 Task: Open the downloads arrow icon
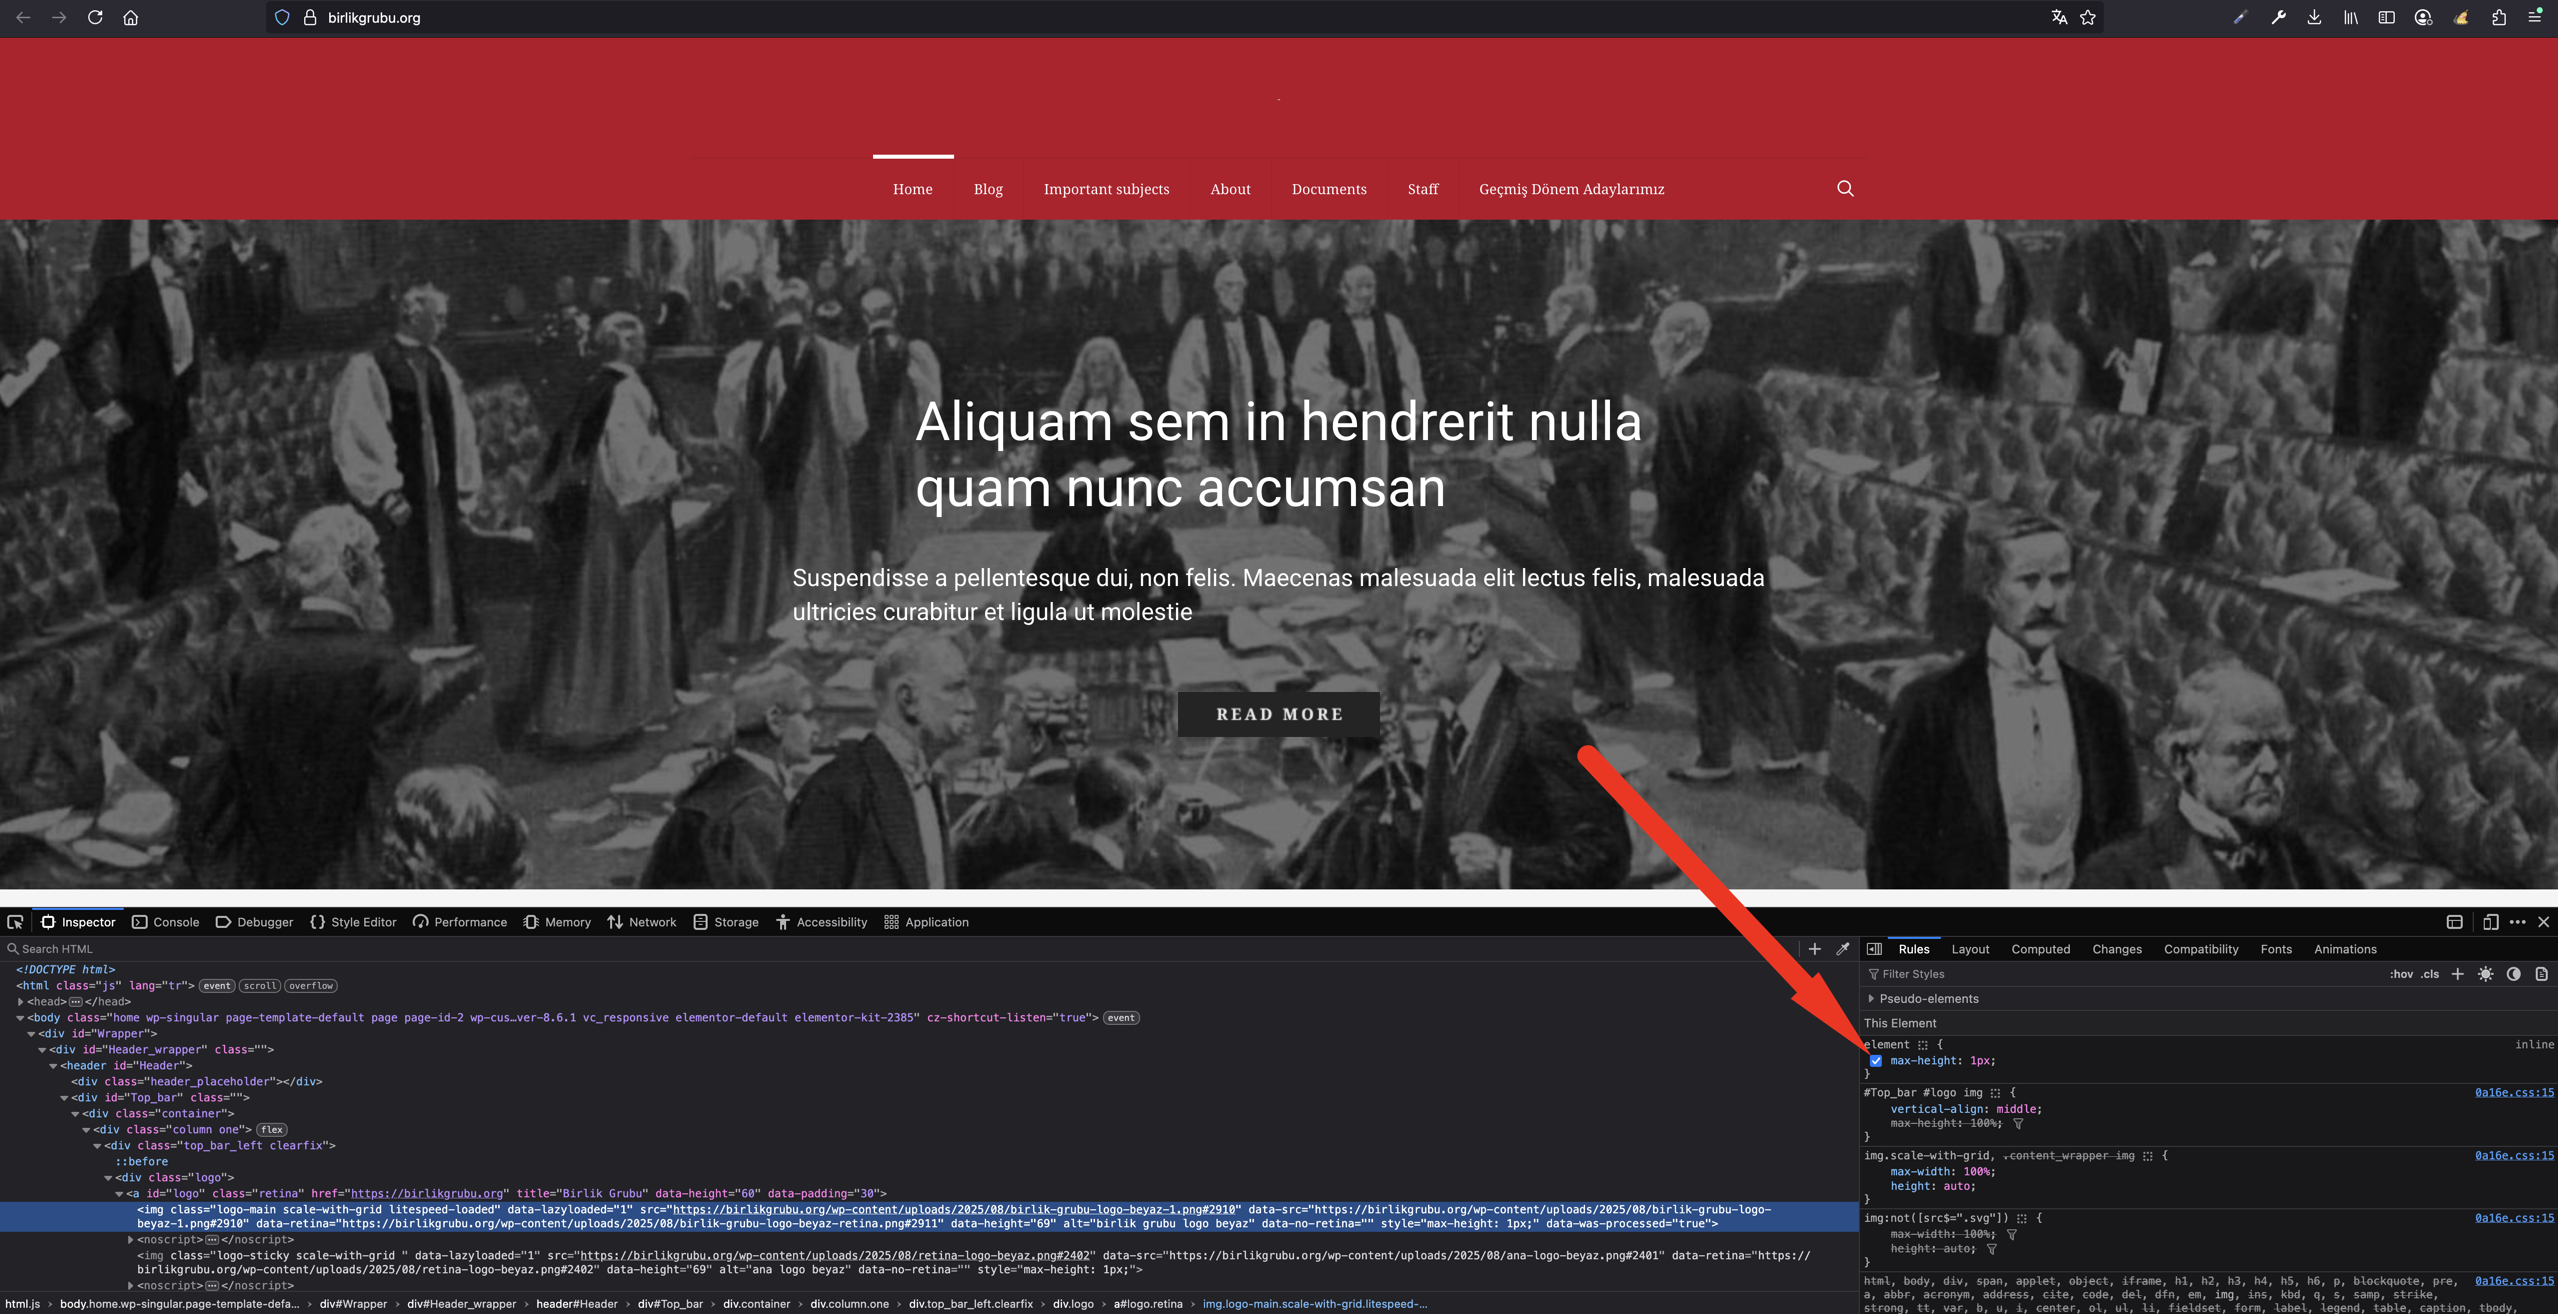tap(2314, 17)
